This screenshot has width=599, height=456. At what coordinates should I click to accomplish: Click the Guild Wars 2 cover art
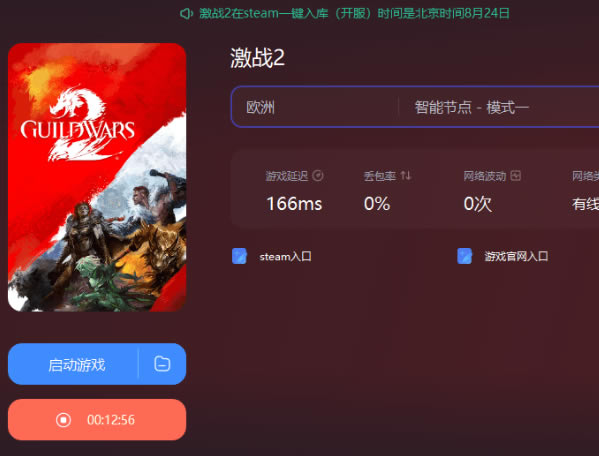pyautogui.click(x=97, y=177)
